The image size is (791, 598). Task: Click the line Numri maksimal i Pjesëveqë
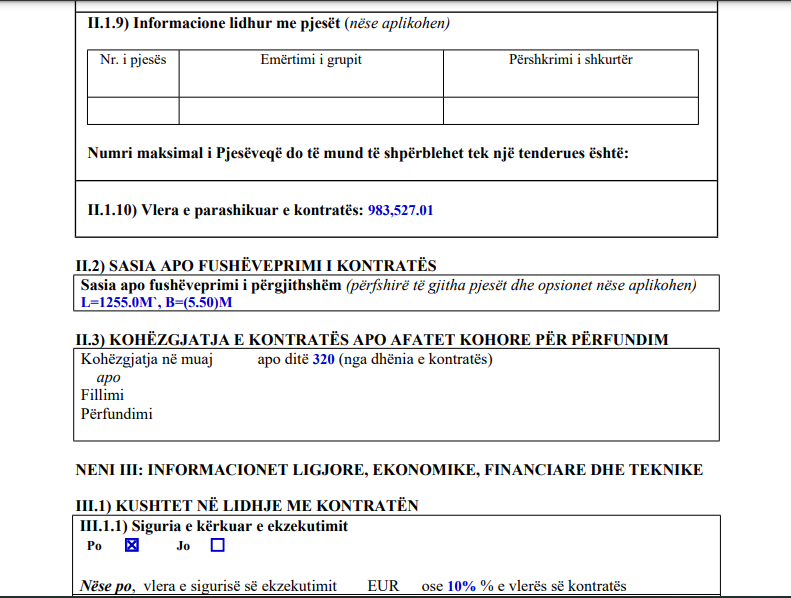pos(358,153)
